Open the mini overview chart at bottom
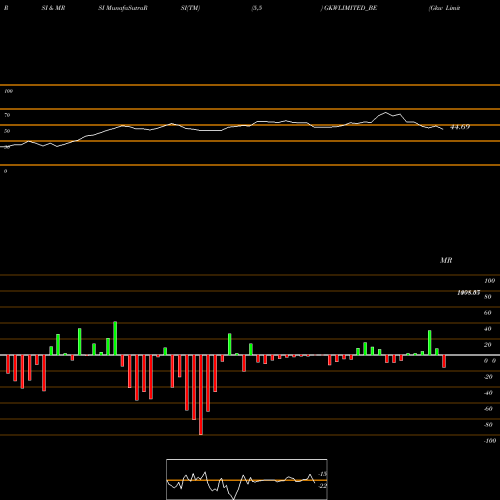 [x=247, y=479]
